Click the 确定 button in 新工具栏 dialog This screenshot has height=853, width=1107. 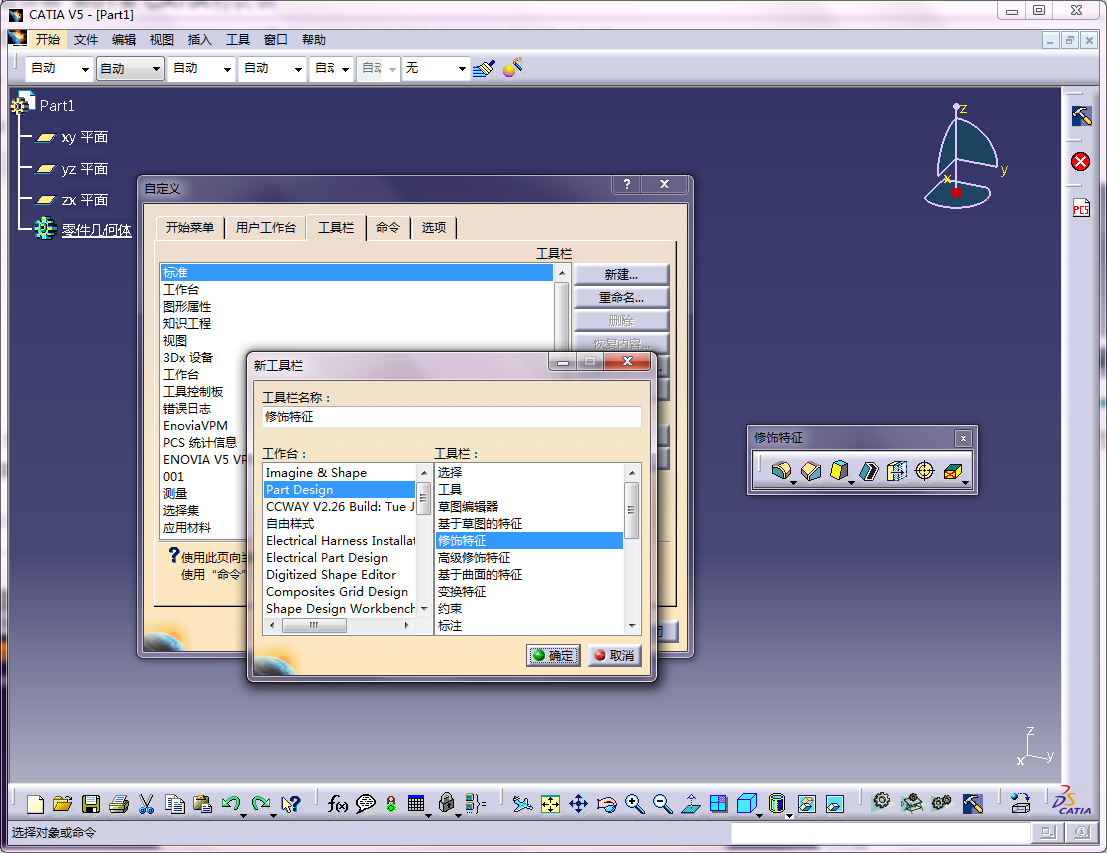554,655
